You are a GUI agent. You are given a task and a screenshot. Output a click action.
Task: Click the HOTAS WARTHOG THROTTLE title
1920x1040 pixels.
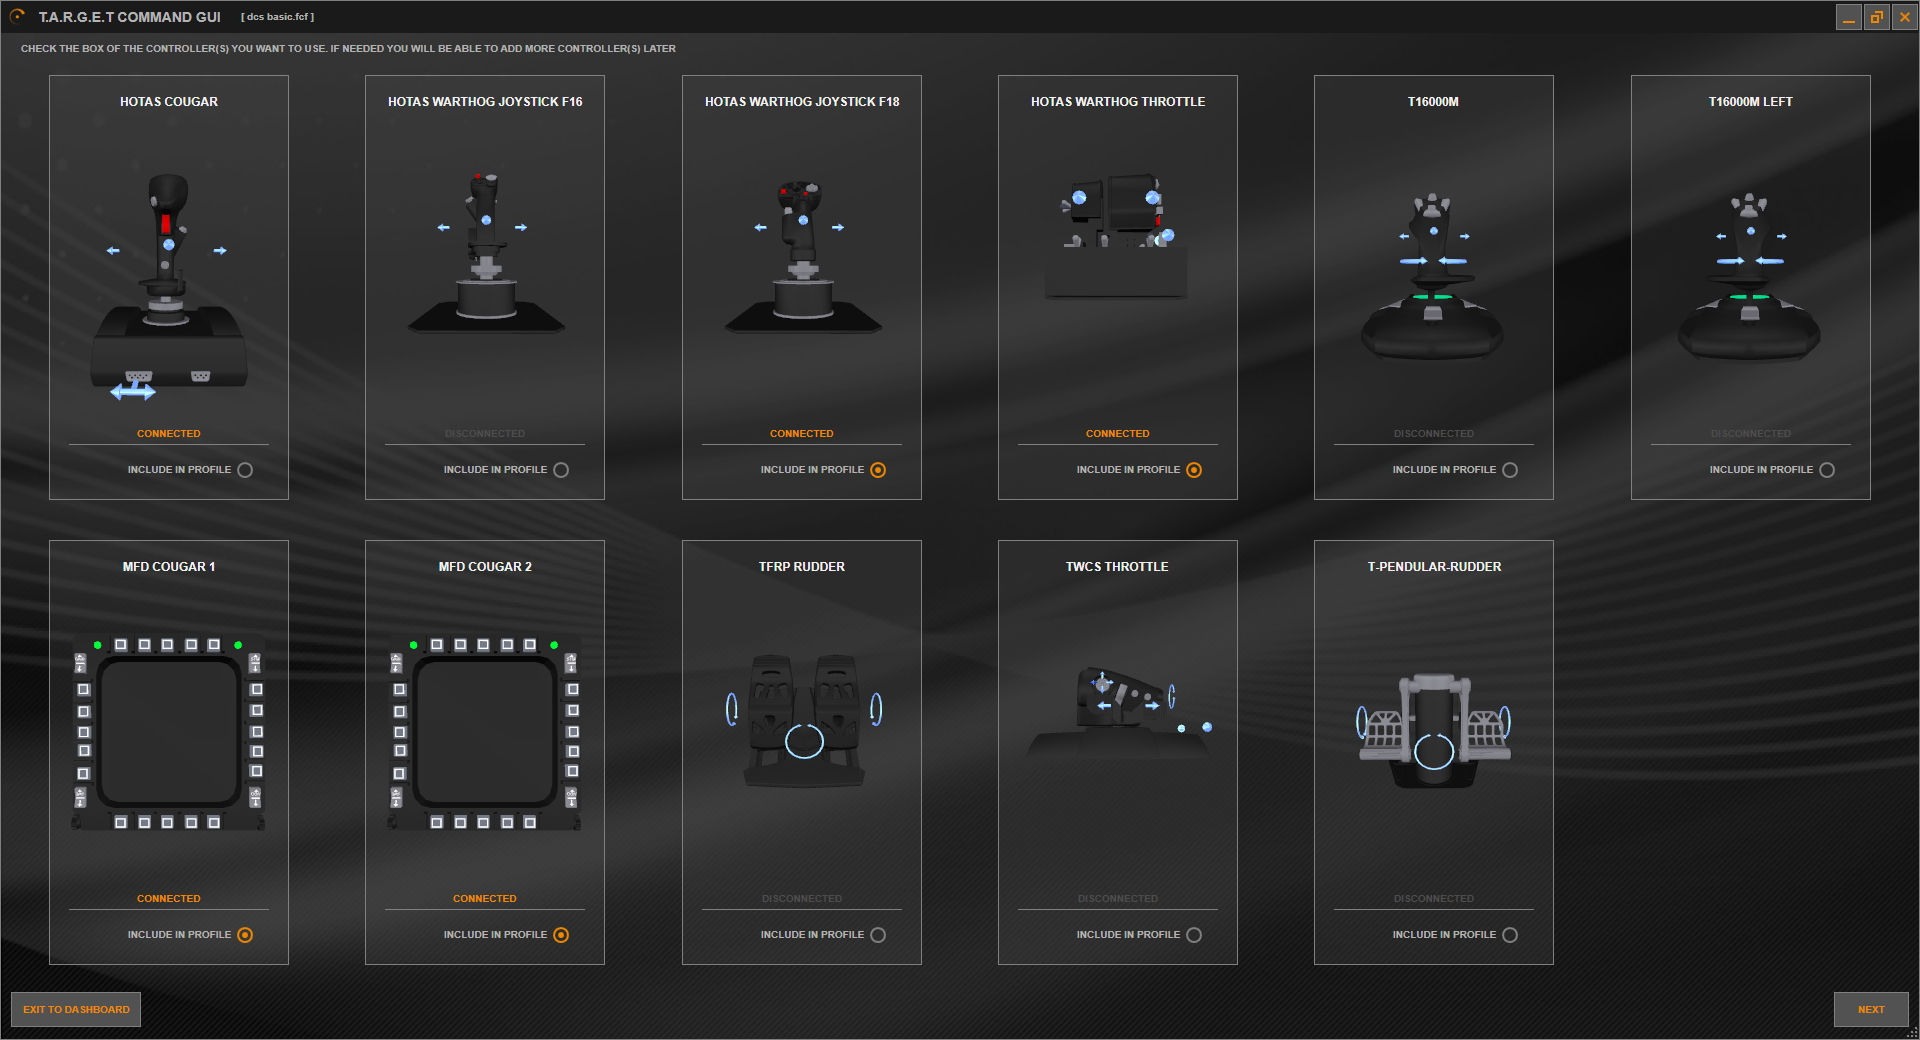click(1118, 102)
